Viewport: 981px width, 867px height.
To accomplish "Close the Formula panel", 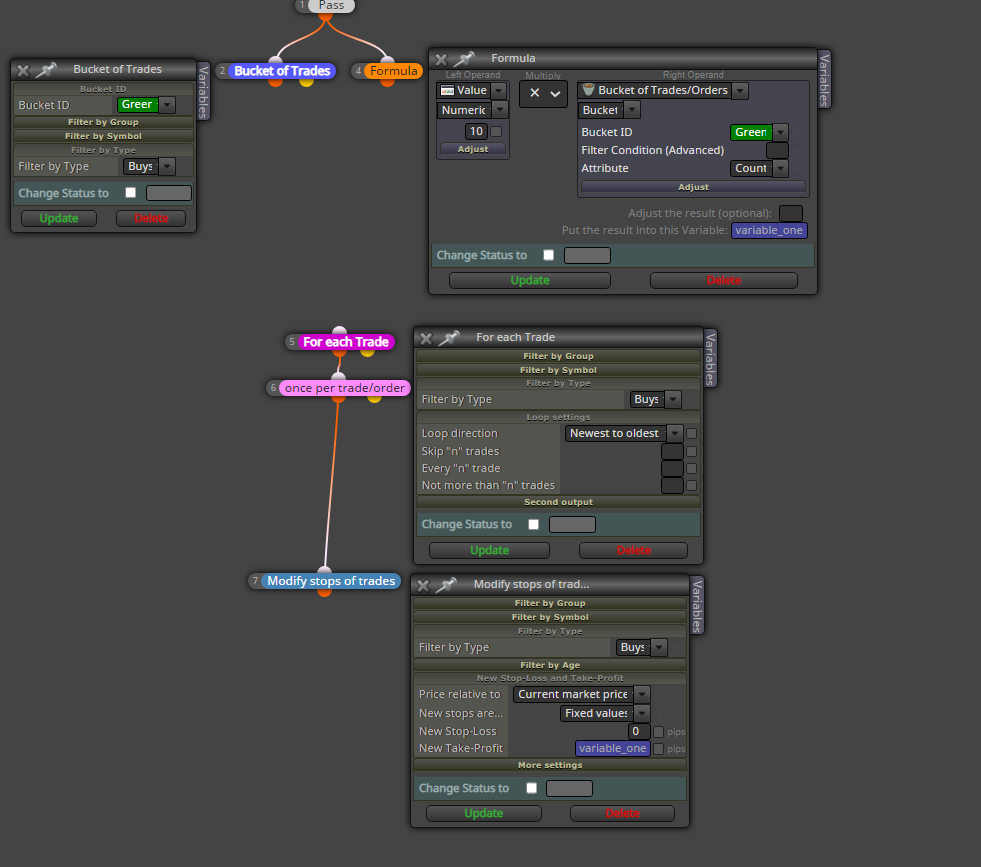I will [441, 59].
